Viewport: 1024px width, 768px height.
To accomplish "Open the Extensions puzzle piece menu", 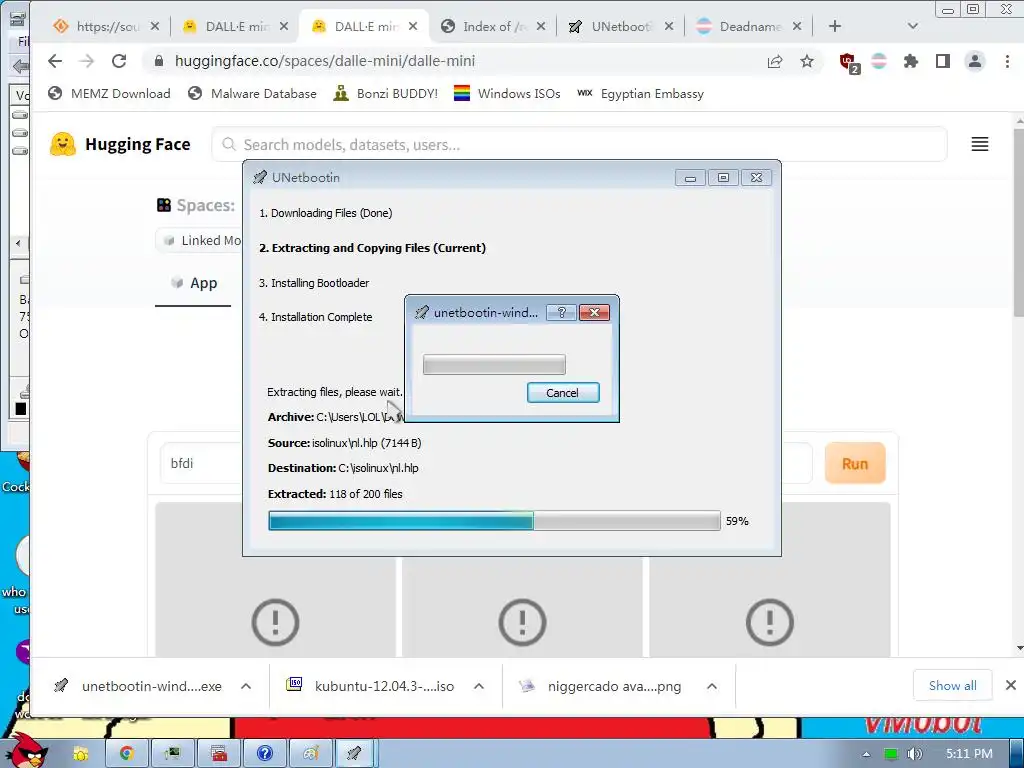I will pos(910,61).
